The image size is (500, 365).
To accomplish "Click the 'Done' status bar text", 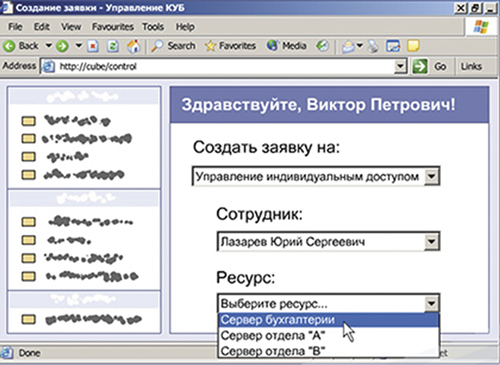I will pos(29,353).
